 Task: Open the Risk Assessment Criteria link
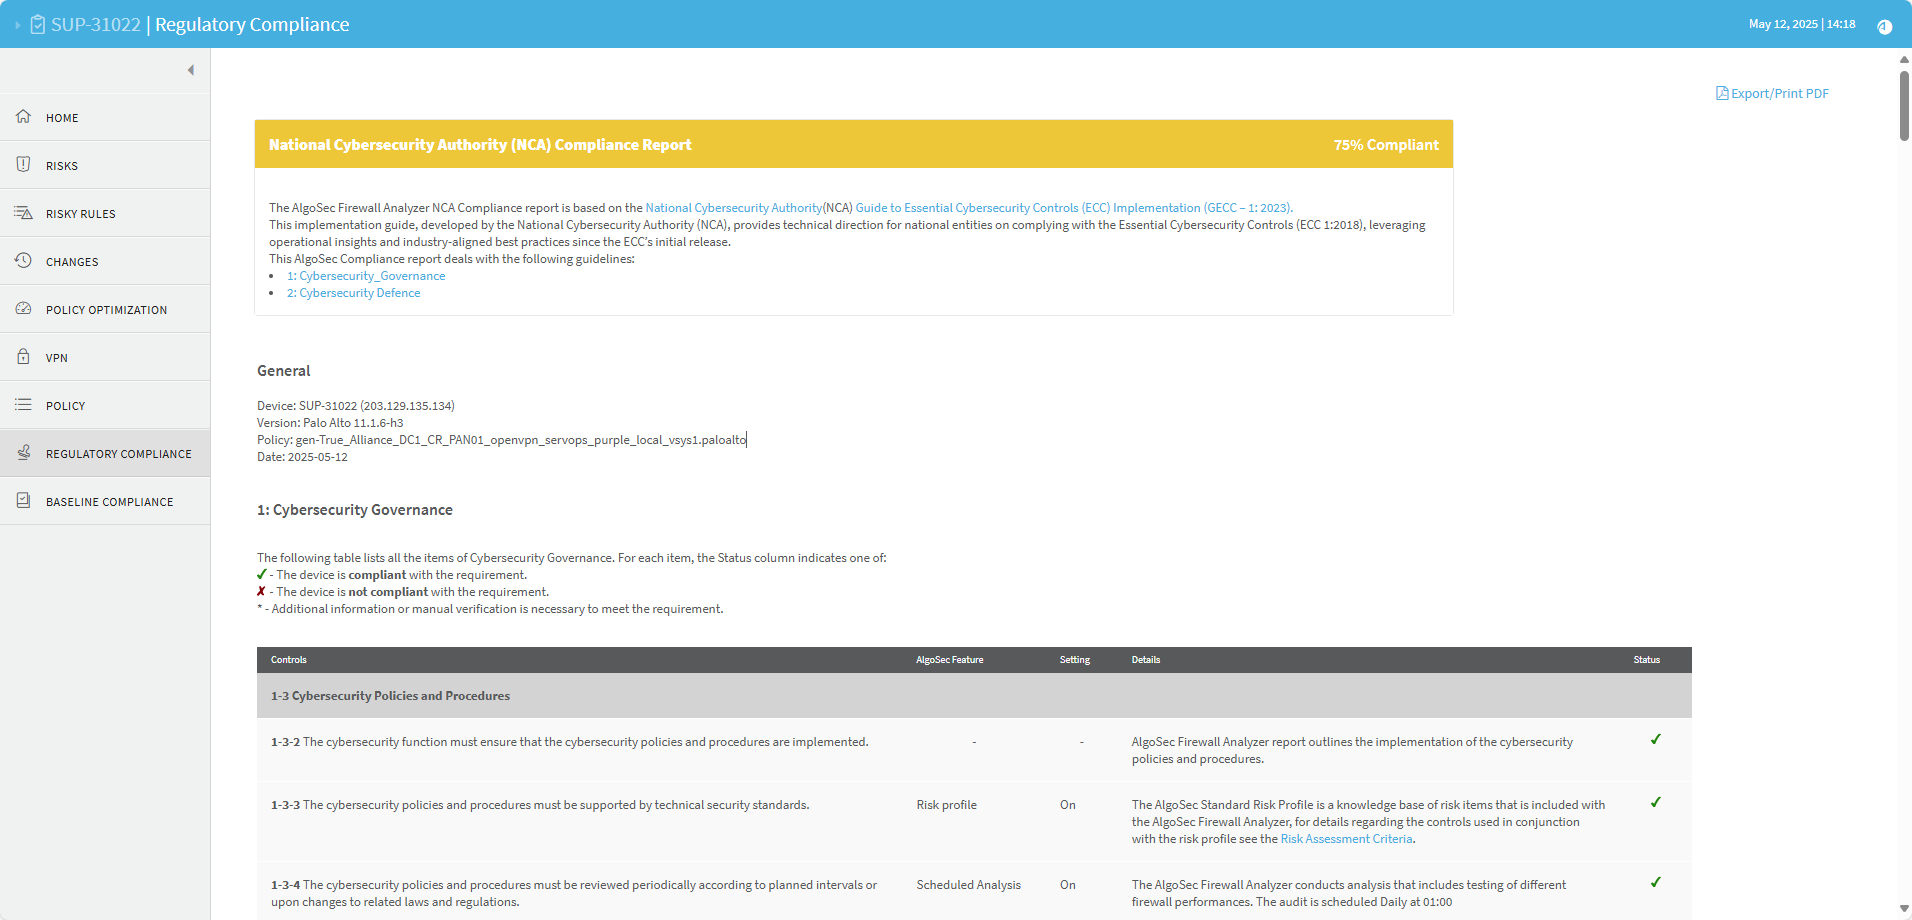click(1346, 839)
